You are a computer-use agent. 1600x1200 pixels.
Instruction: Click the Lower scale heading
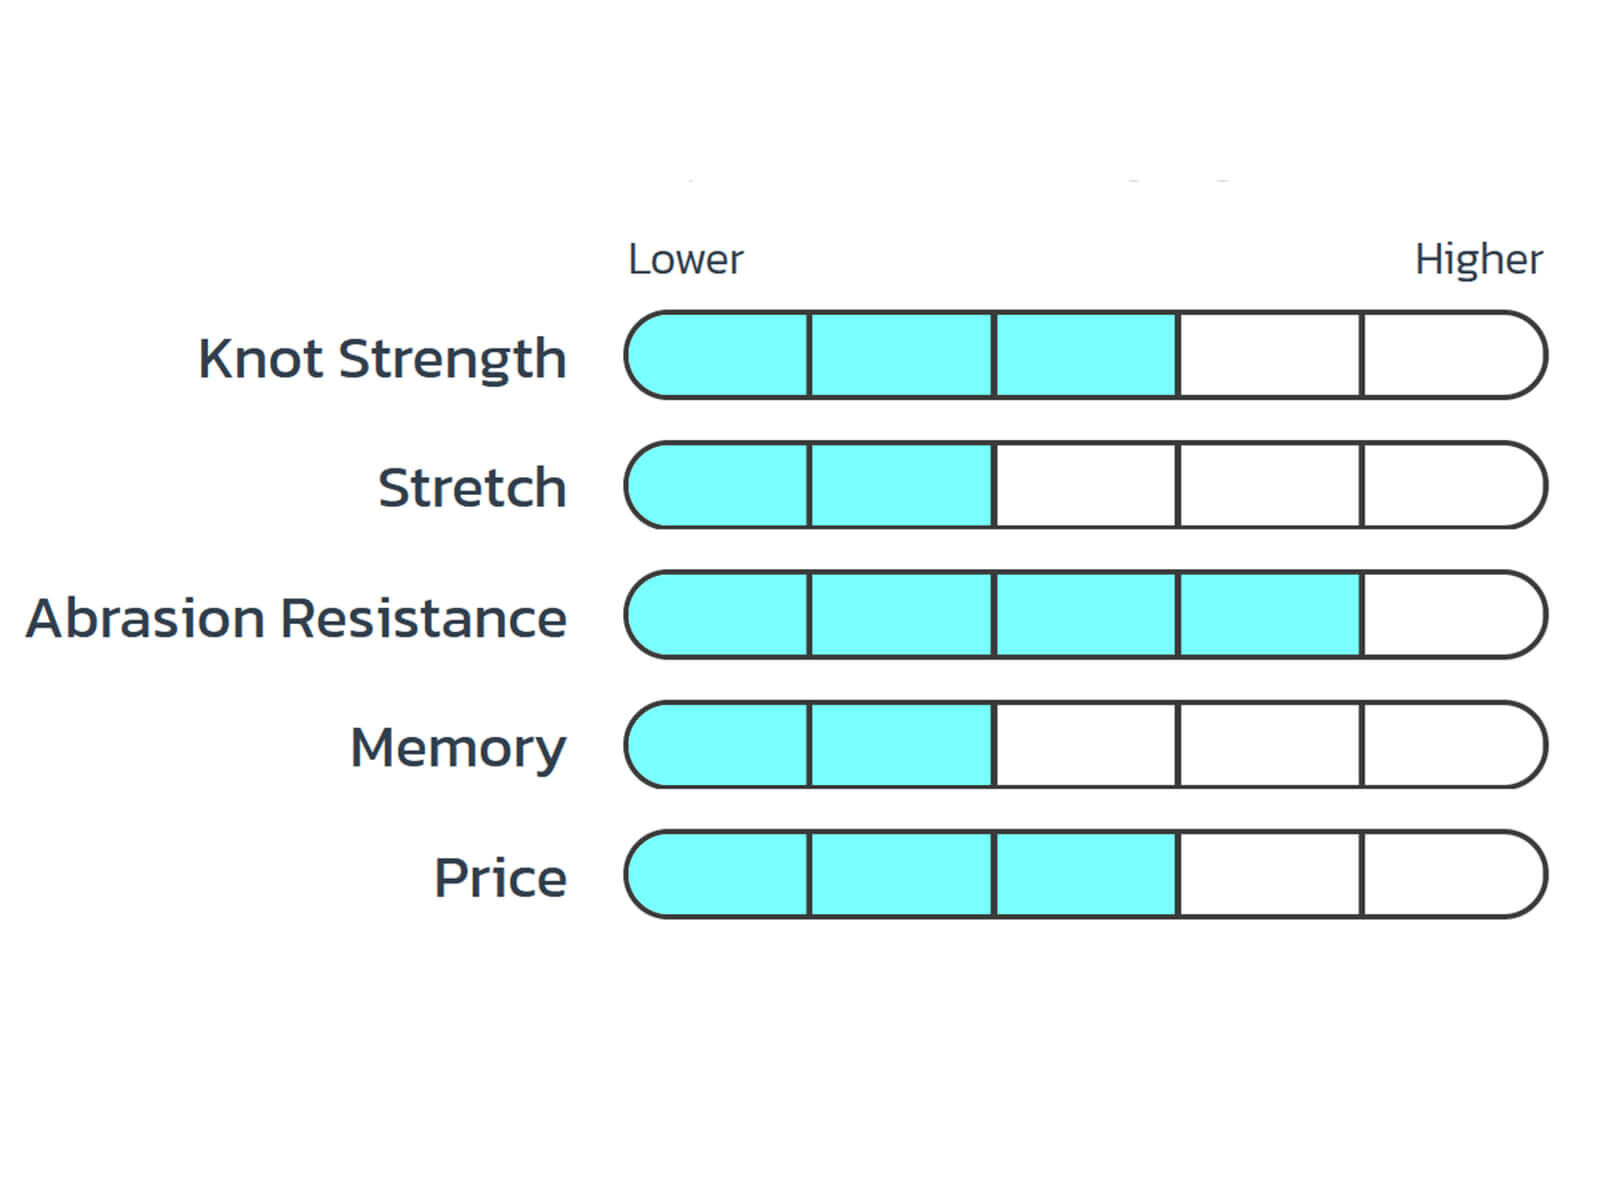click(685, 260)
